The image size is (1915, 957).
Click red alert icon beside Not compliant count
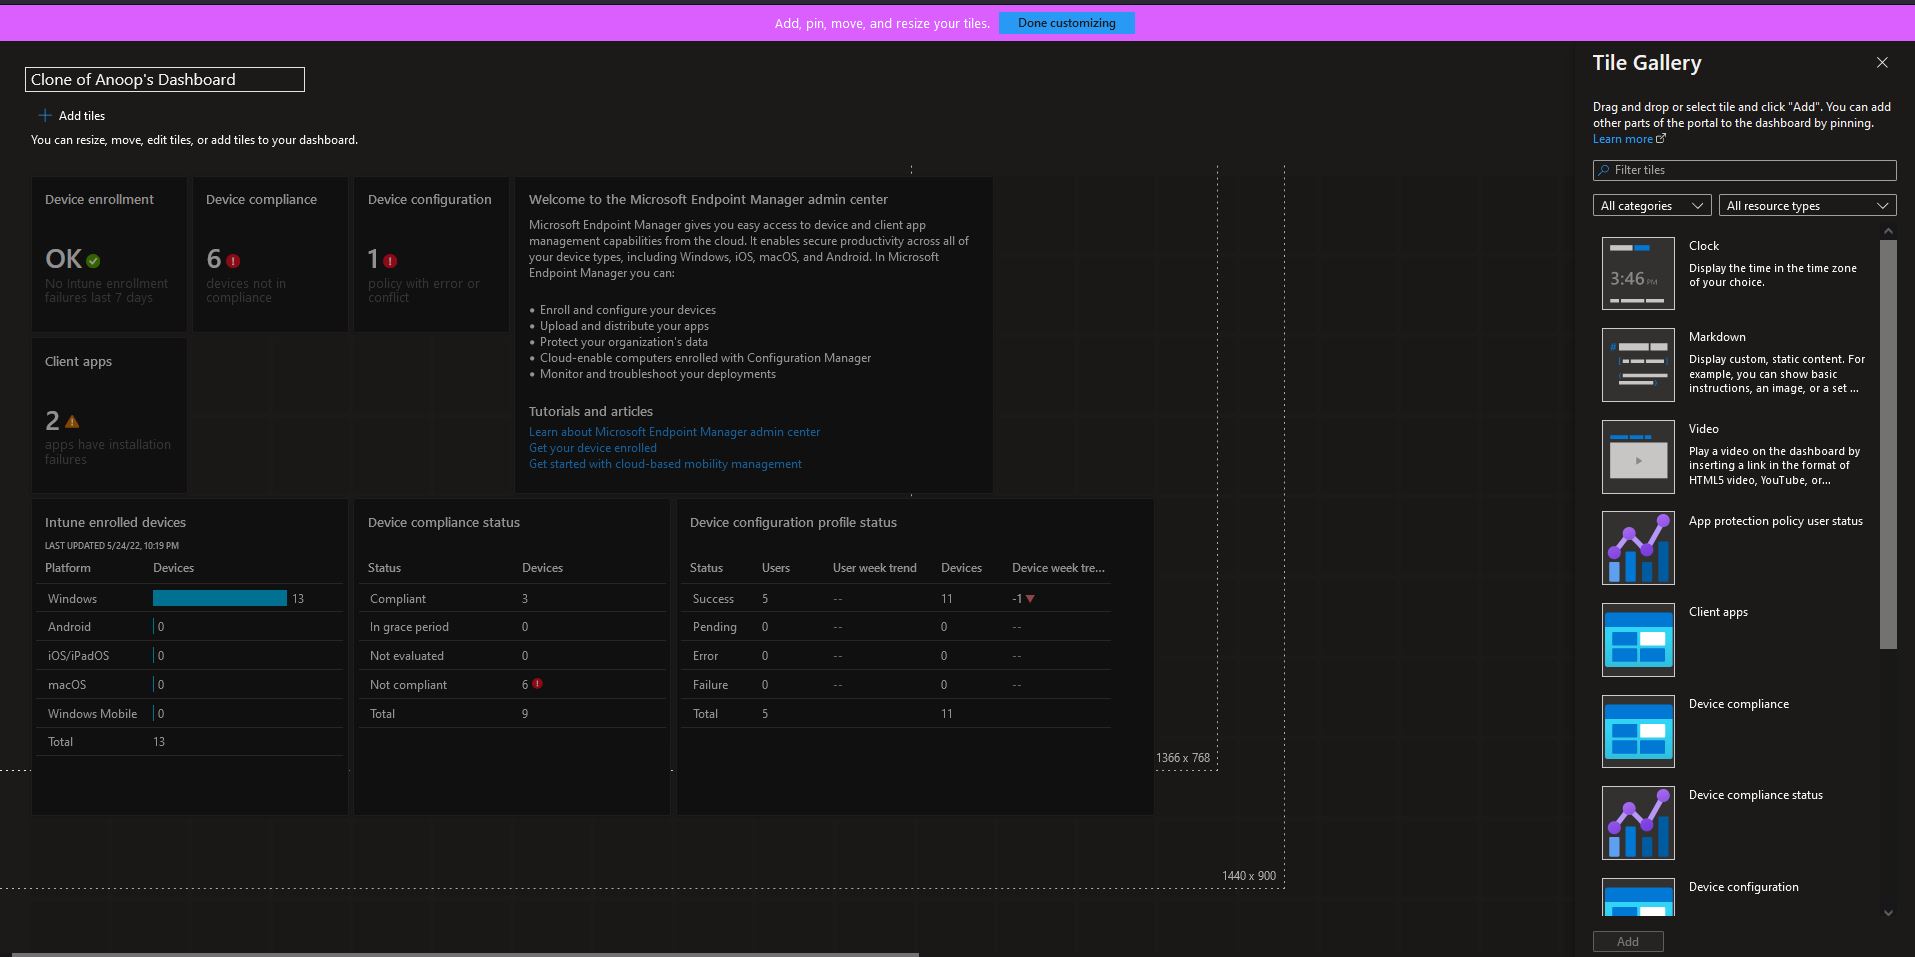[537, 684]
